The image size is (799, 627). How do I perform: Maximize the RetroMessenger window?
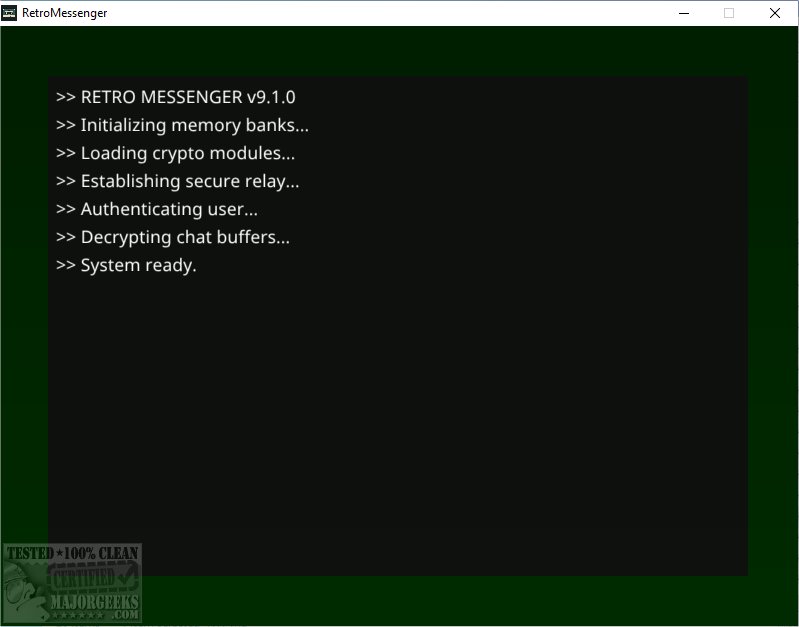(x=729, y=13)
